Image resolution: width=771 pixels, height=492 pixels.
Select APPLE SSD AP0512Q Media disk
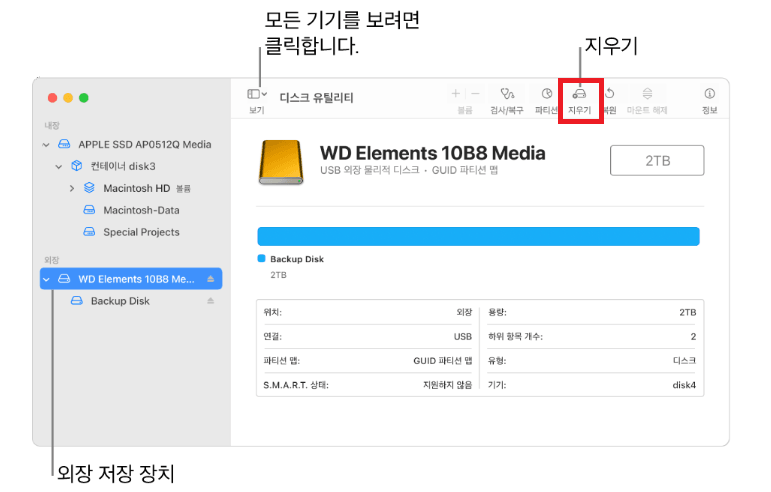point(145,145)
